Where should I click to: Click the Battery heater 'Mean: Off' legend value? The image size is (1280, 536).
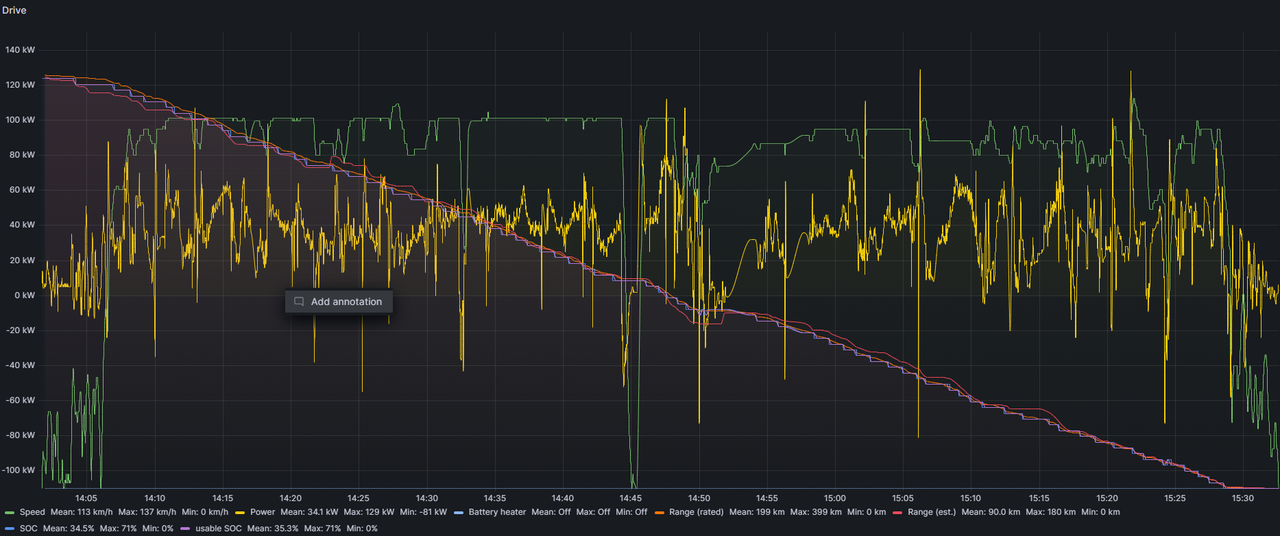coord(551,512)
